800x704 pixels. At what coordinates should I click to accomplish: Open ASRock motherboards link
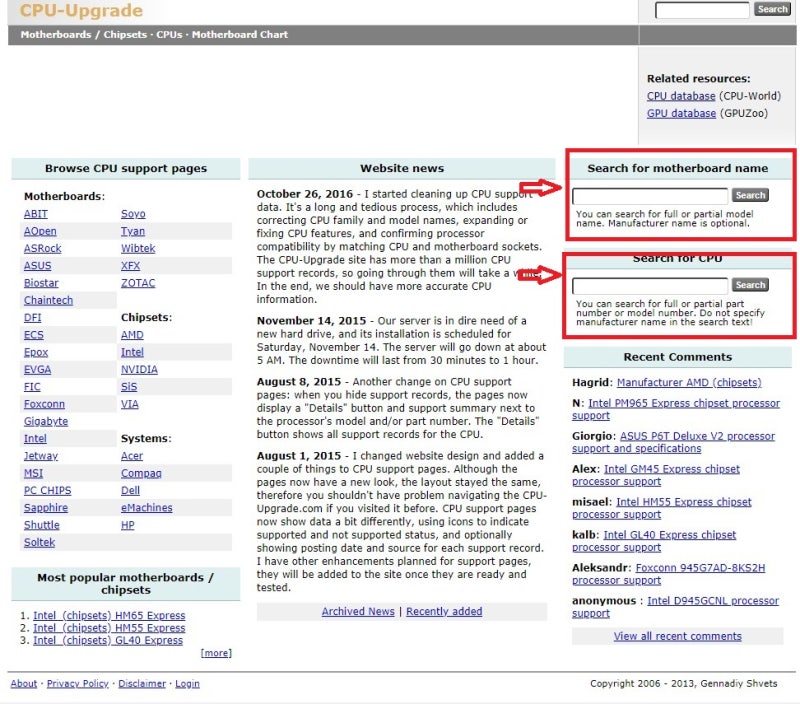(42, 248)
